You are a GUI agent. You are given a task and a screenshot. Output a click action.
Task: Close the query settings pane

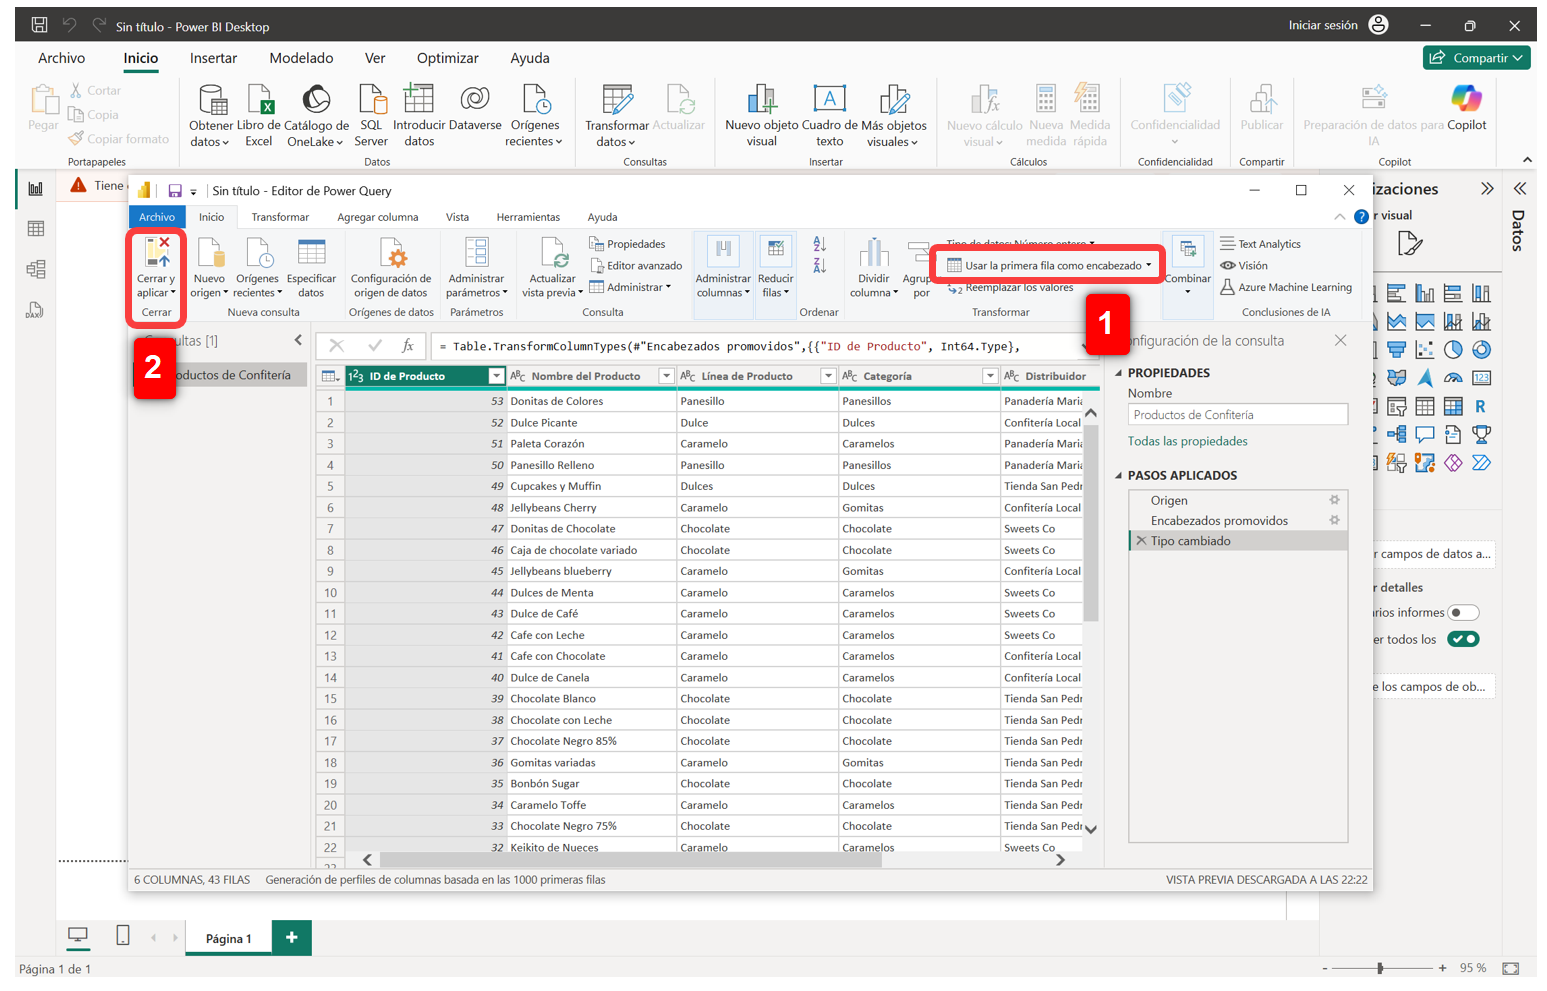coord(1340,341)
